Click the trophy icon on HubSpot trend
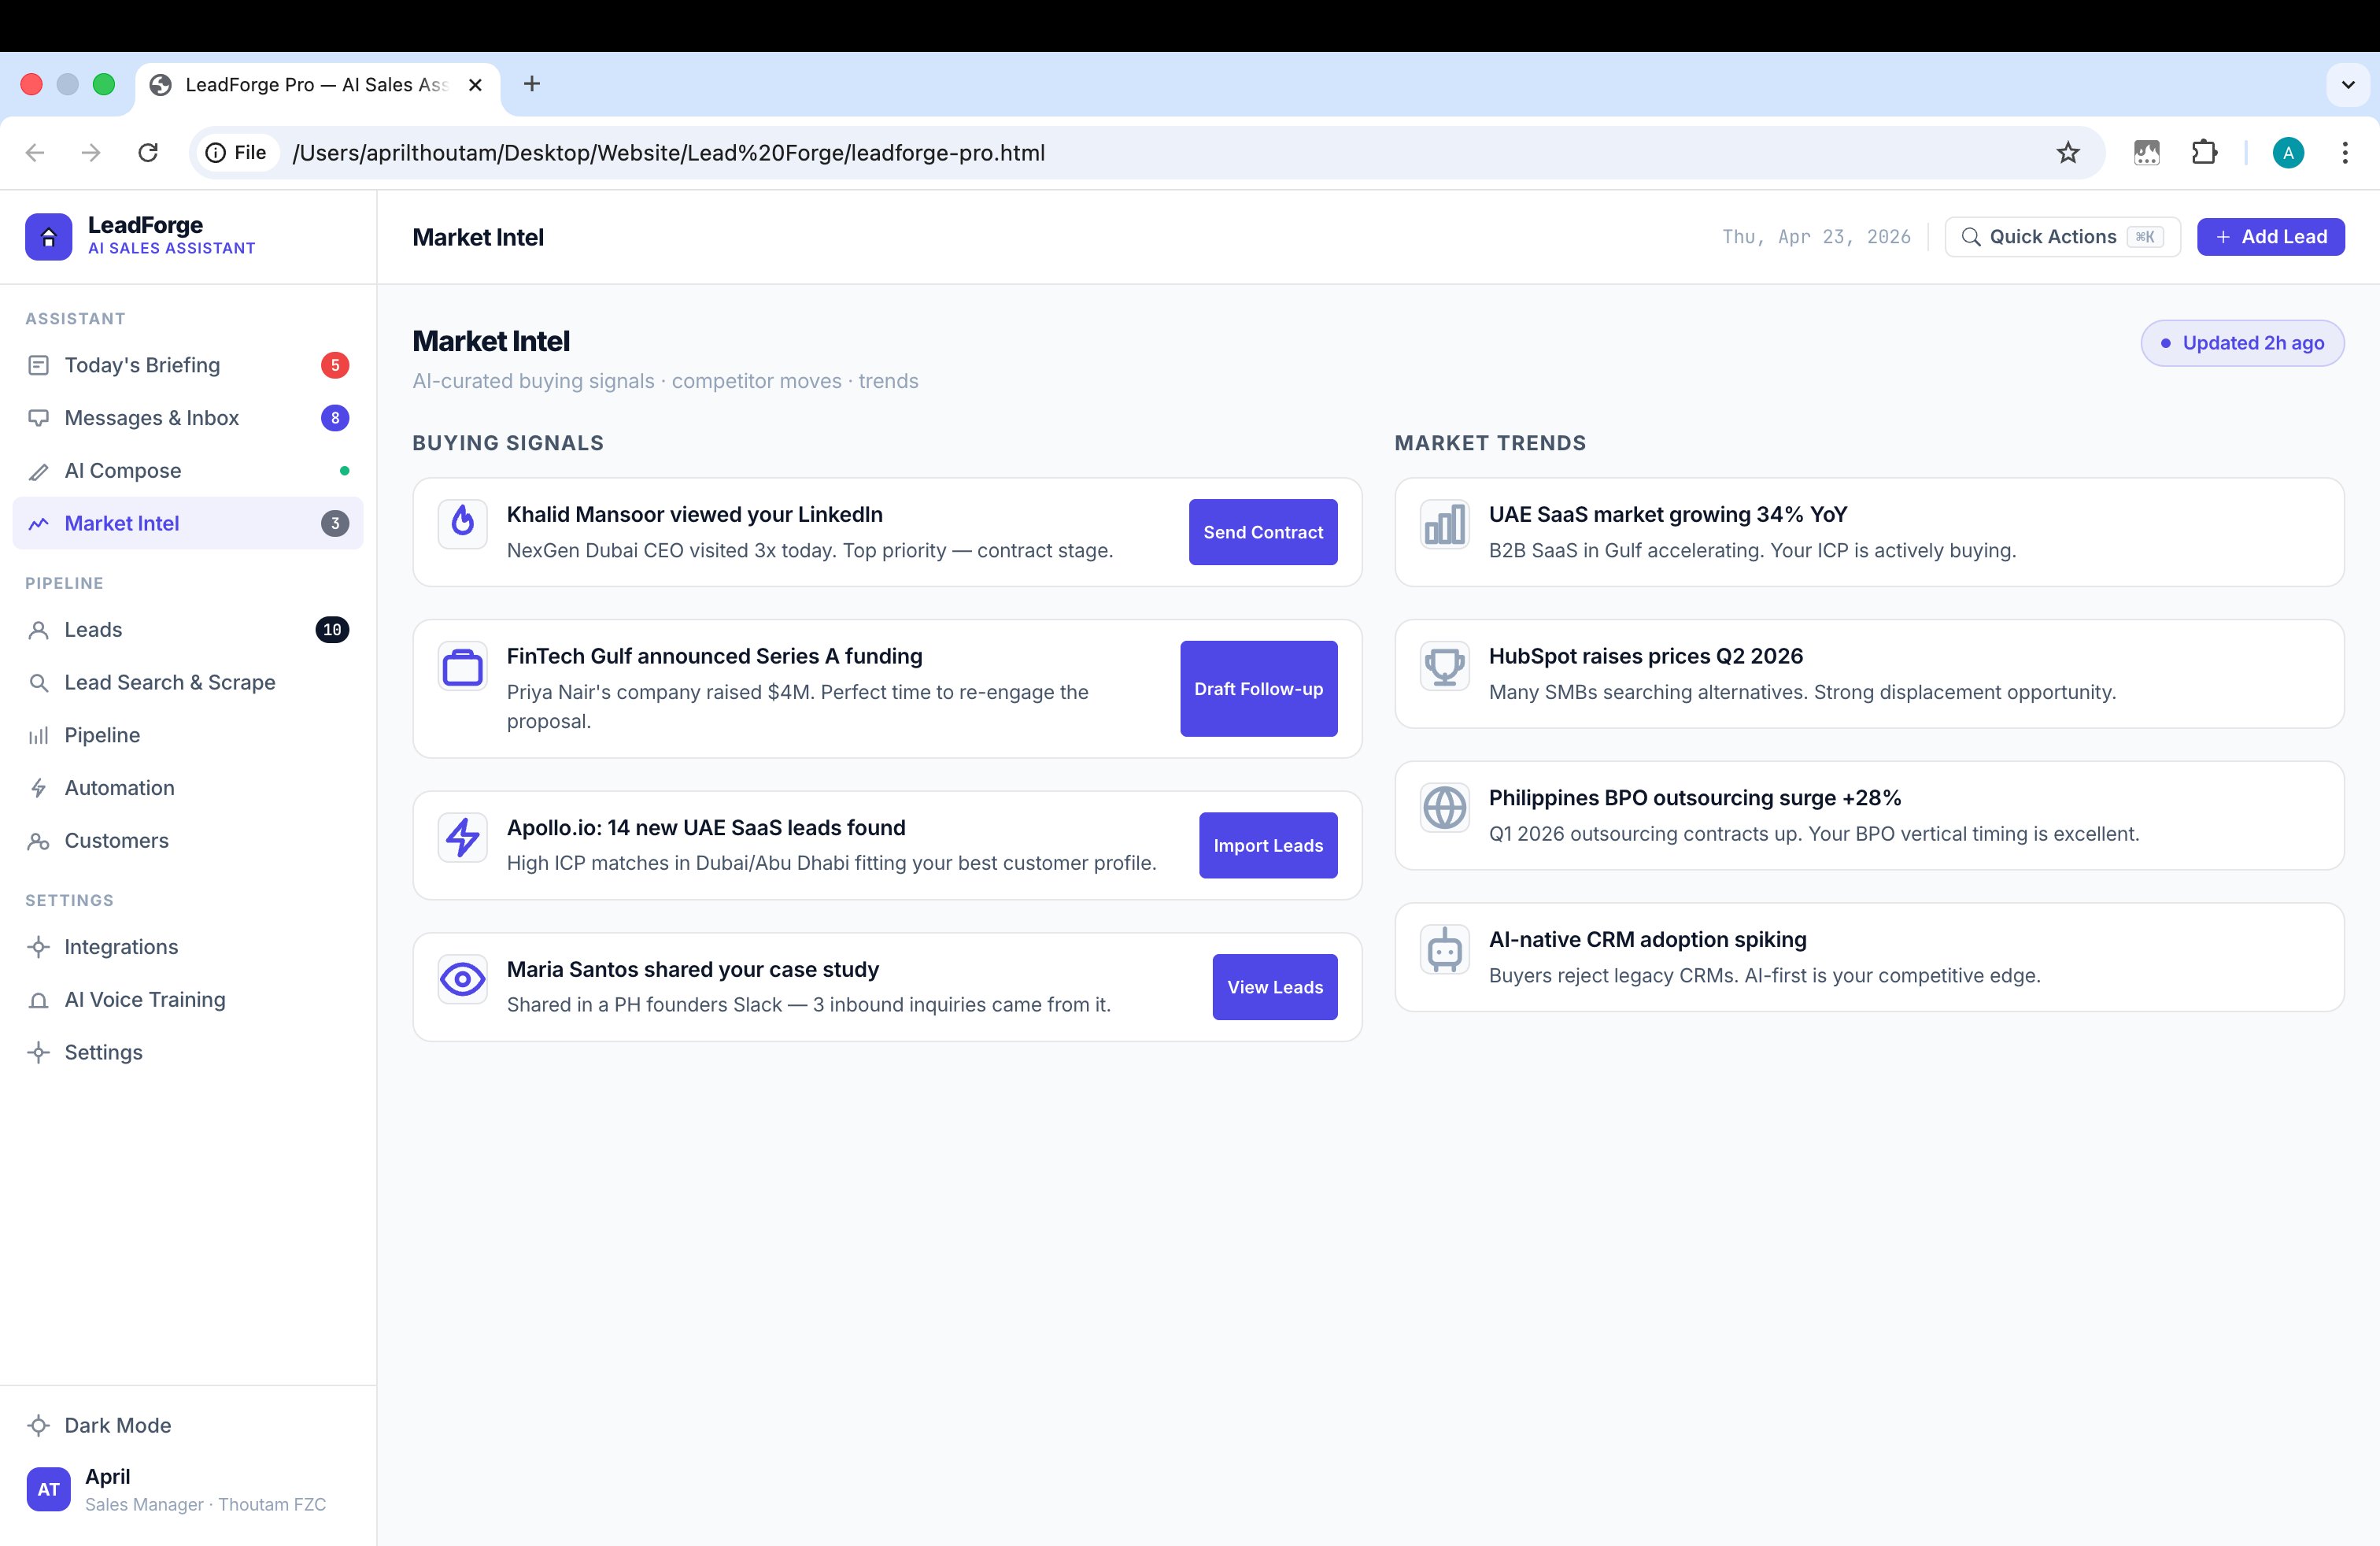2380x1546 pixels. (x=1444, y=666)
